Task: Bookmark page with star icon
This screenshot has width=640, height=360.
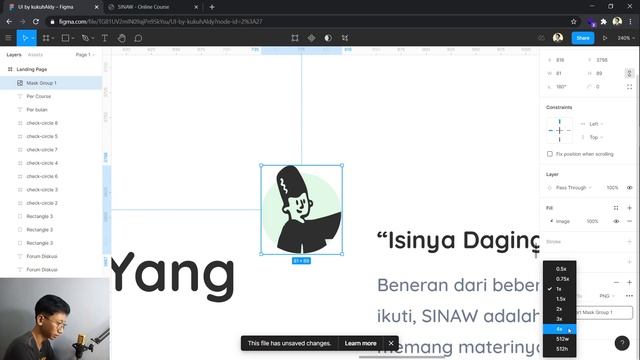Action: pos(573,22)
